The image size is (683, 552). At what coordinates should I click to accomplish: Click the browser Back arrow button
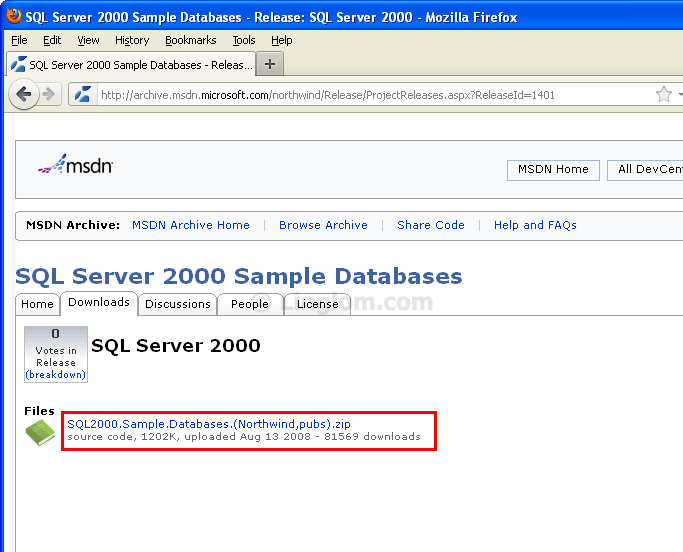[x=24, y=94]
